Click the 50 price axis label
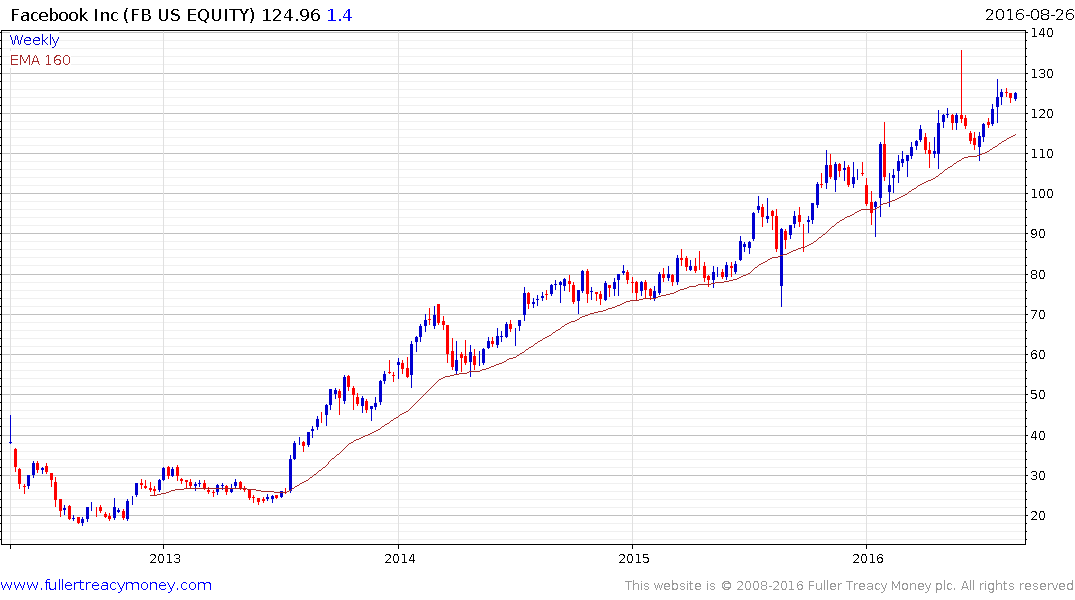1075x600 pixels. click(x=1039, y=394)
